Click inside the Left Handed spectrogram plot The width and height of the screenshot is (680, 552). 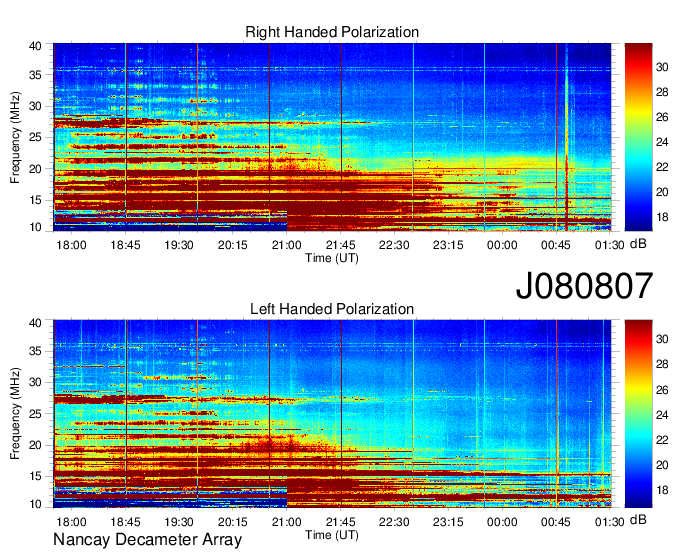tap(332, 414)
